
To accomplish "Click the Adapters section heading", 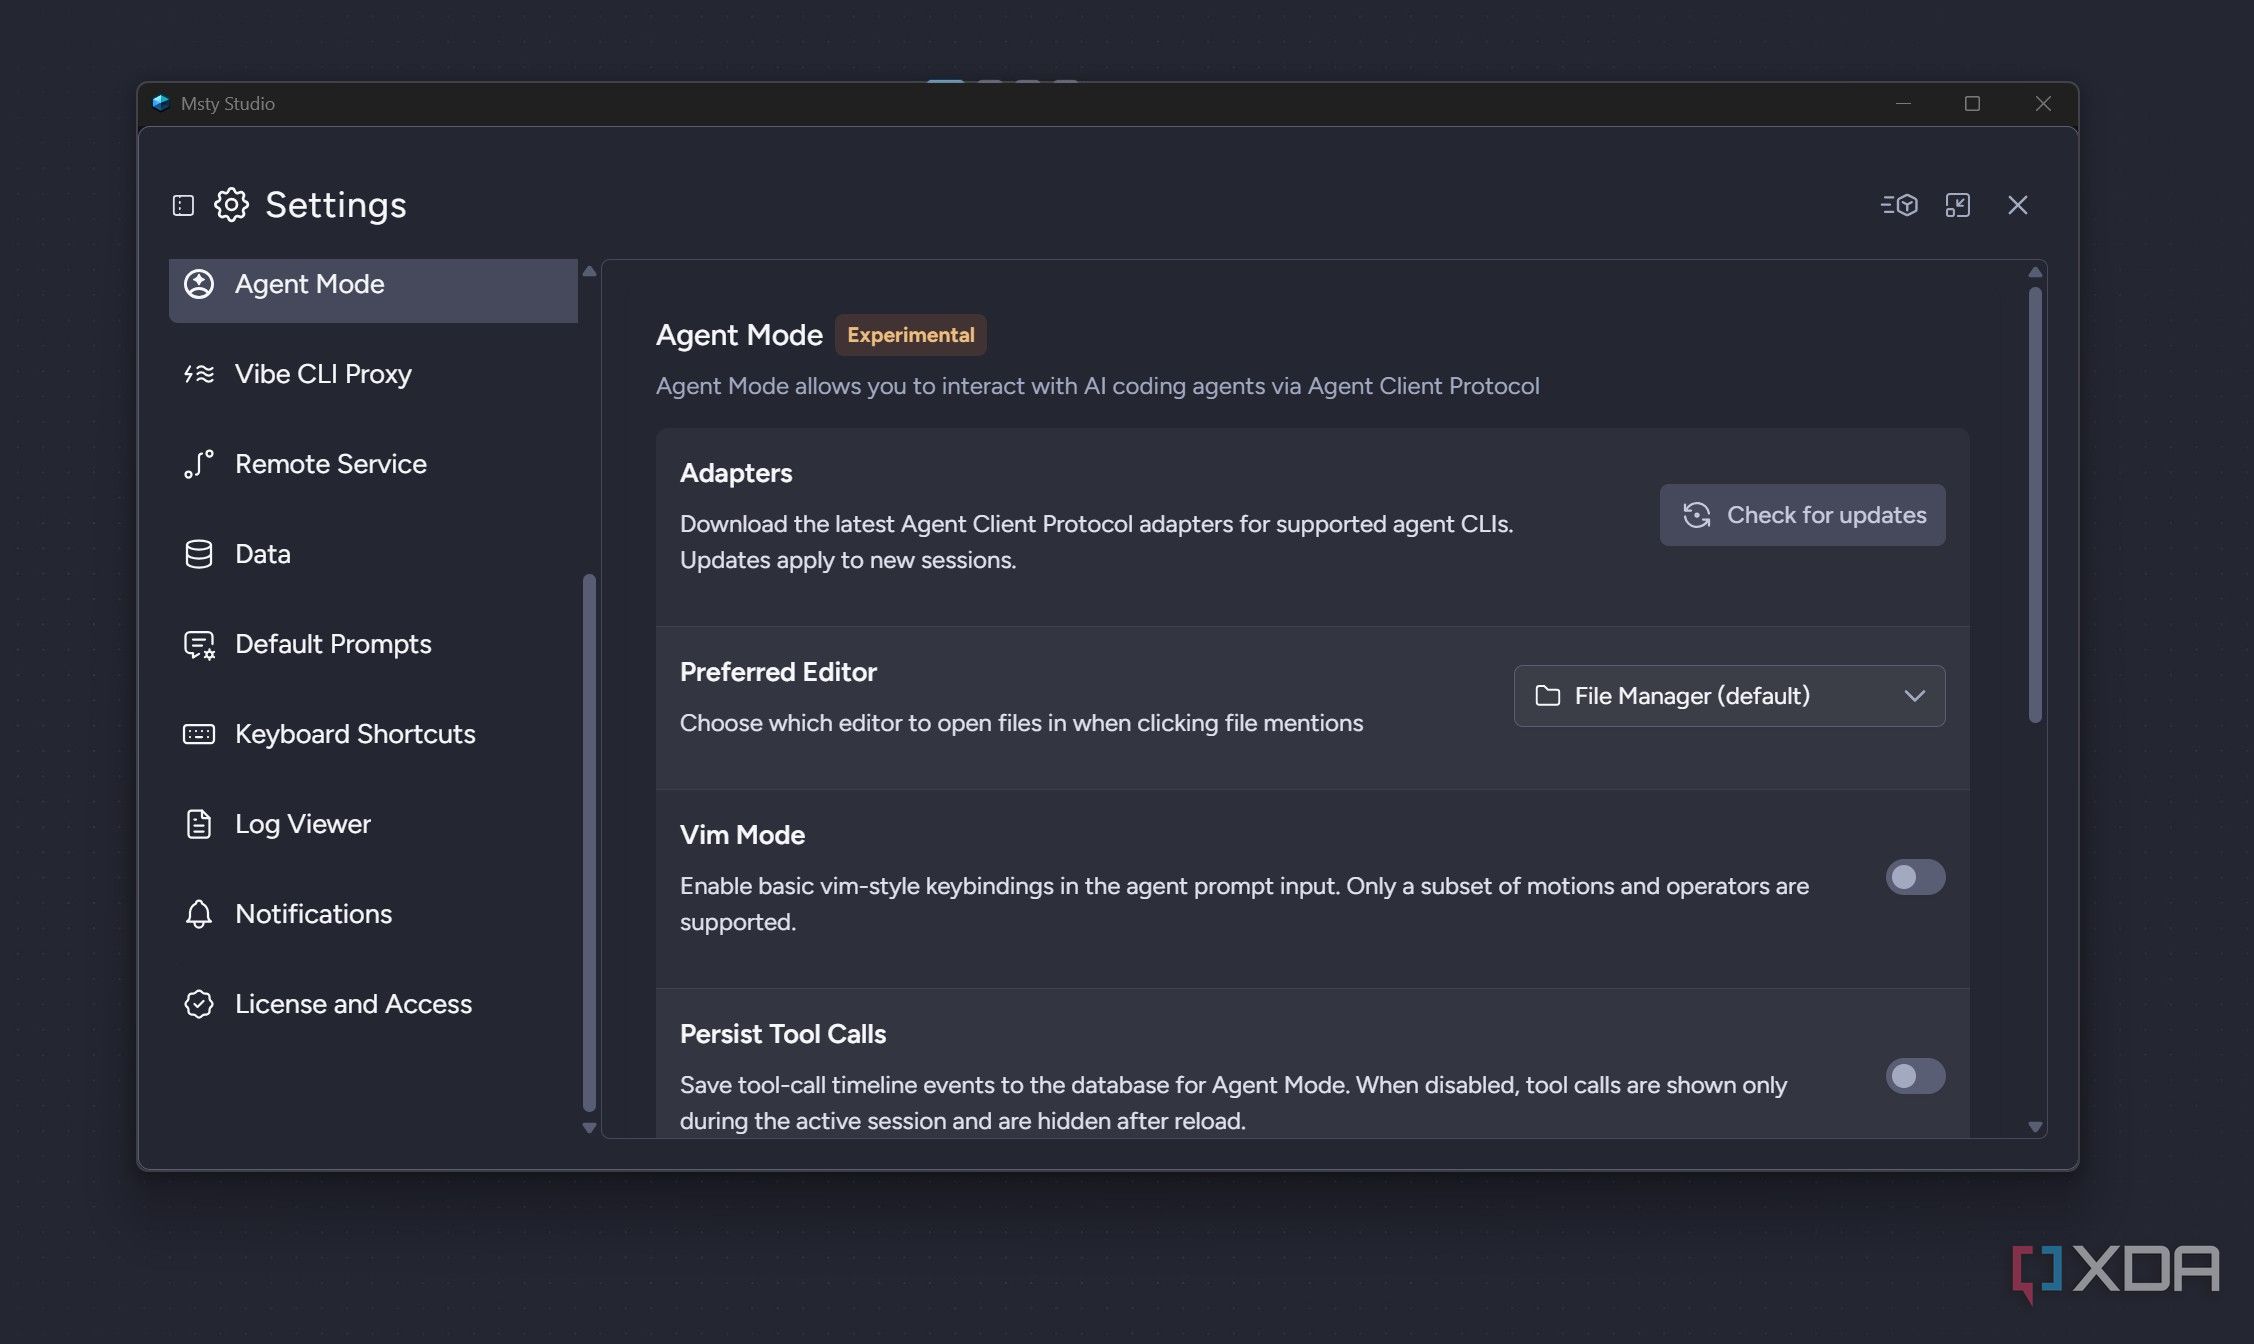I will click(x=736, y=473).
